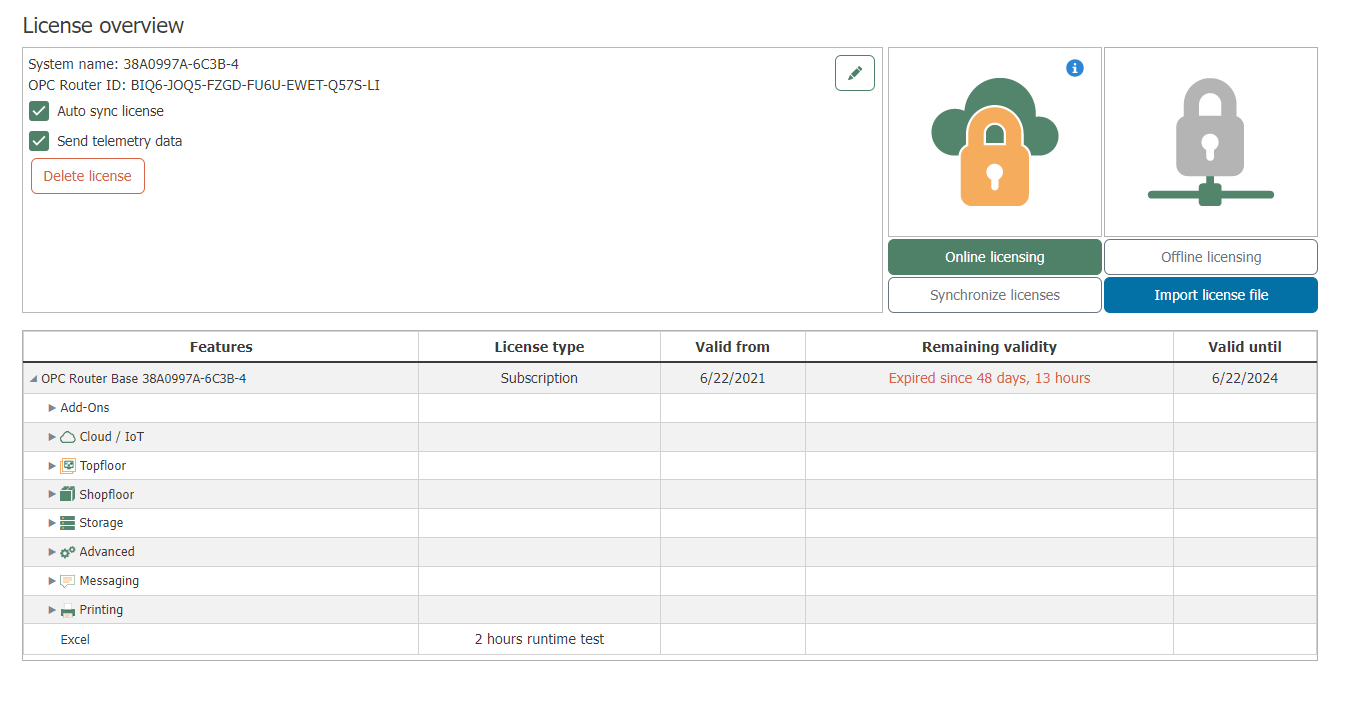Click the Delete license button

[x=88, y=176]
